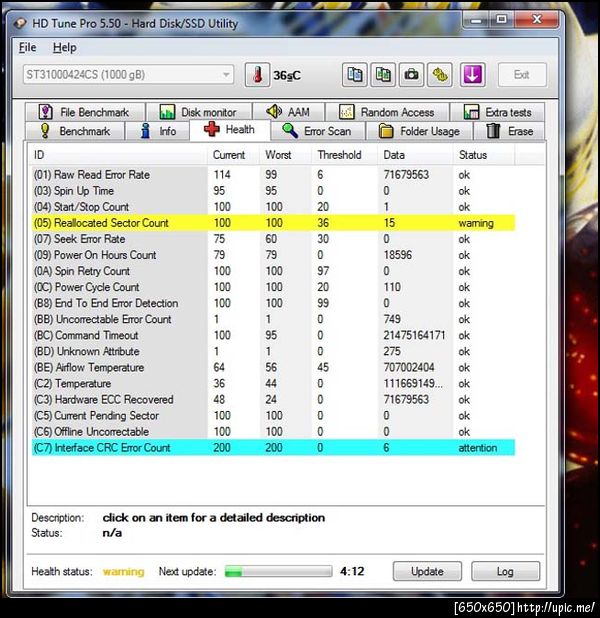Click the Current column header
Image resolution: width=600 pixels, height=618 pixels.
click(x=233, y=155)
